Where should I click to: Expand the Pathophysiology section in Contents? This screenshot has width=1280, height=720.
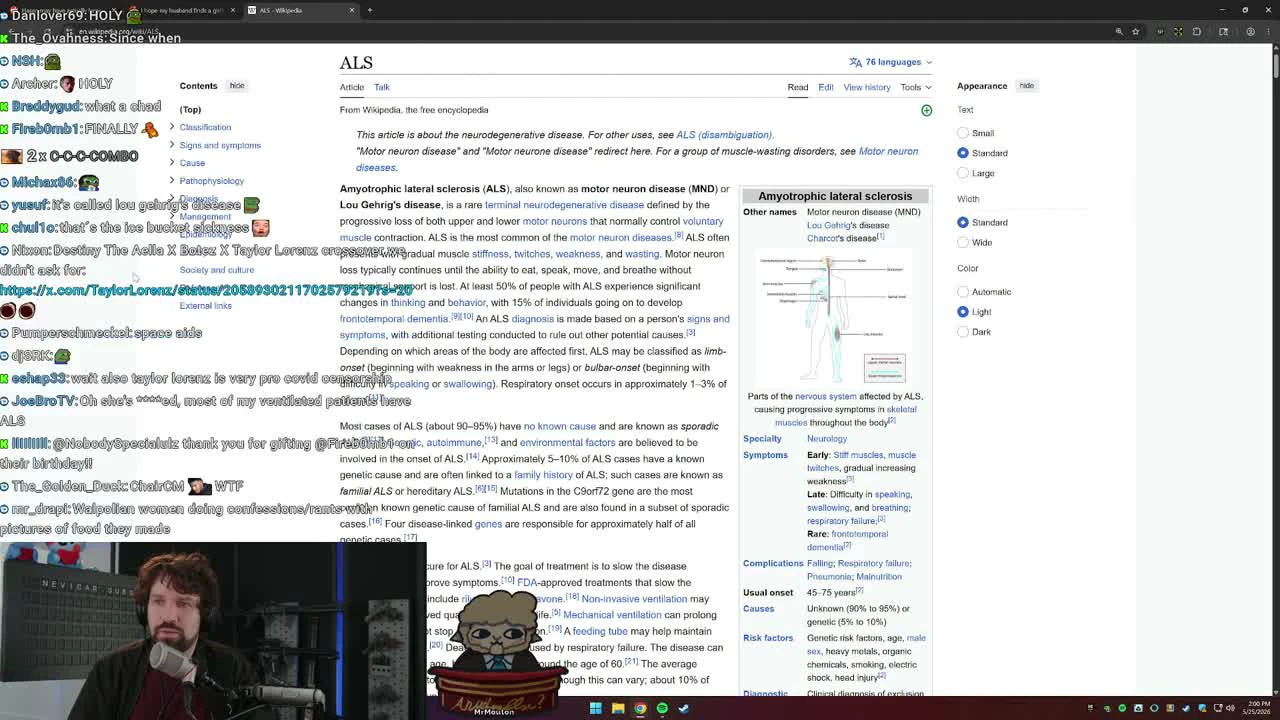tap(172, 181)
